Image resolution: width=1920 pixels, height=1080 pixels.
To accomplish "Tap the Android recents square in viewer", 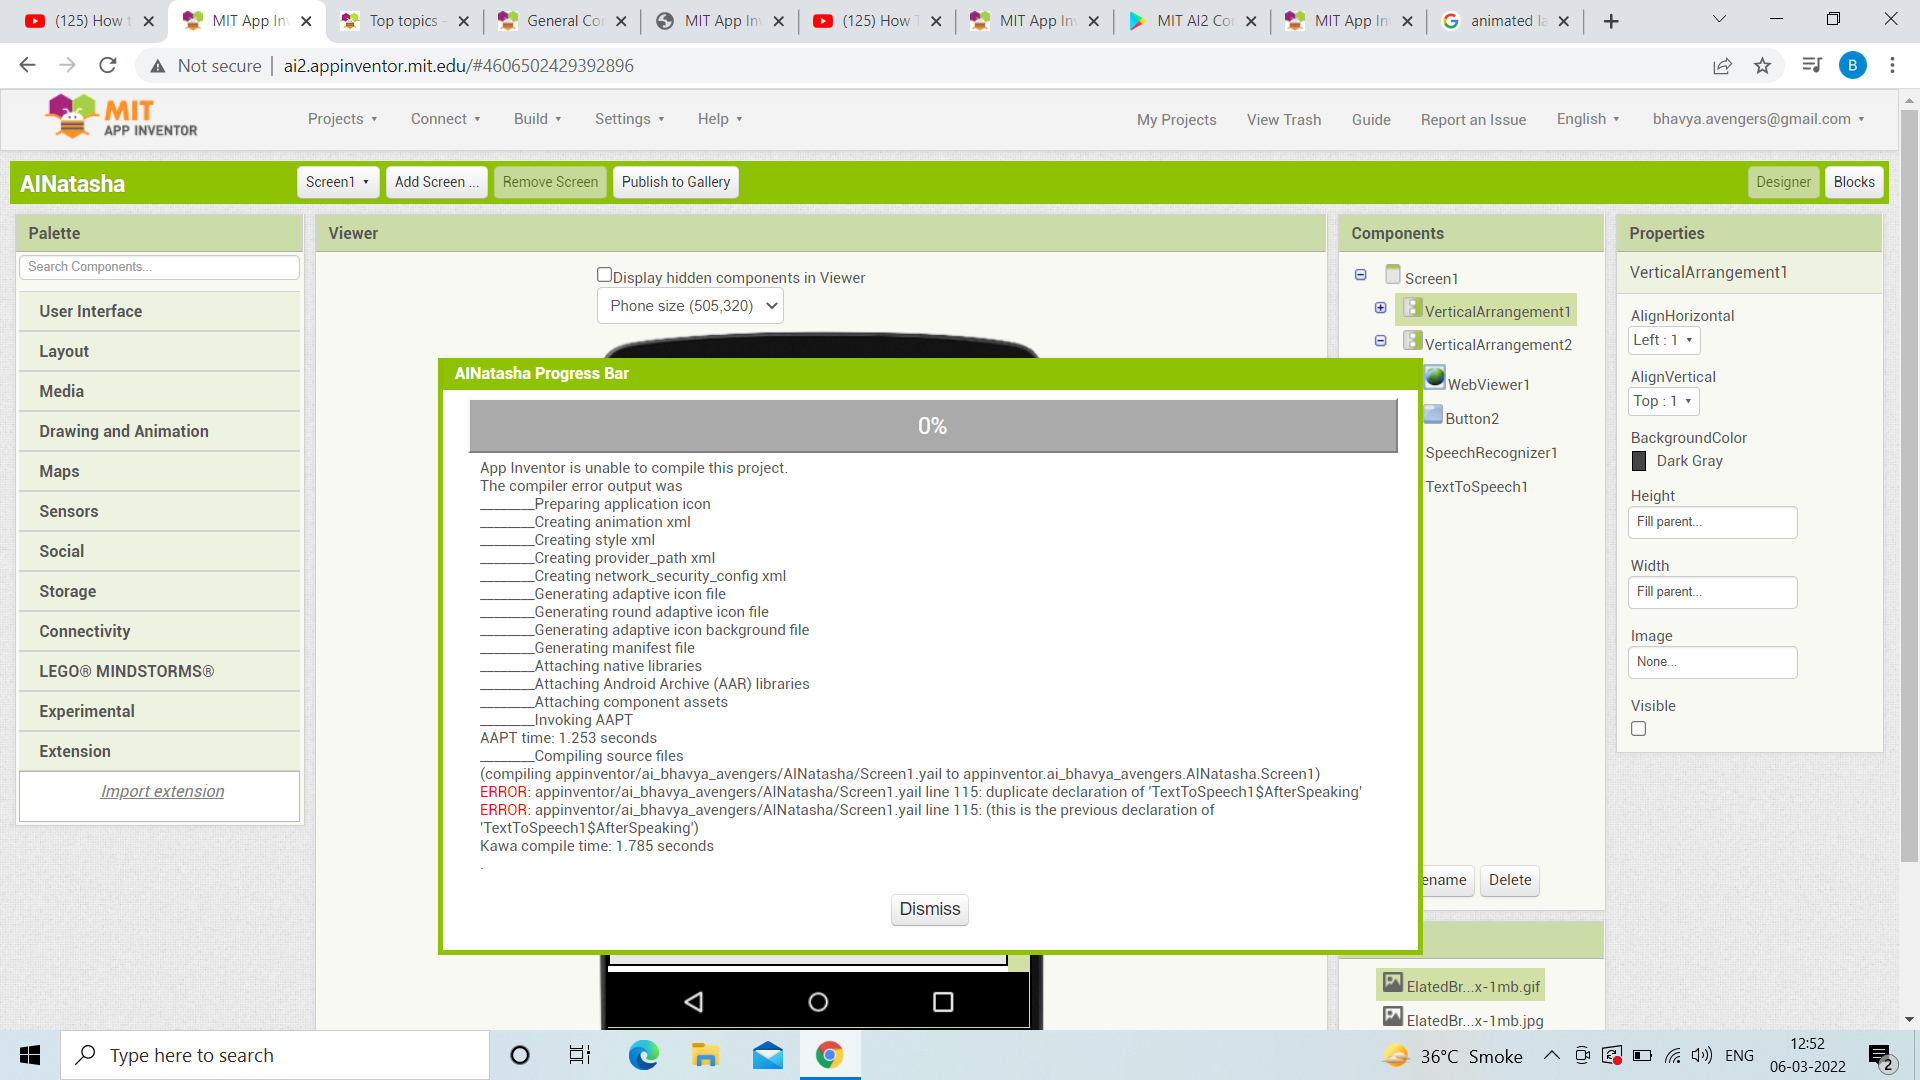I will coord(943,1002).
